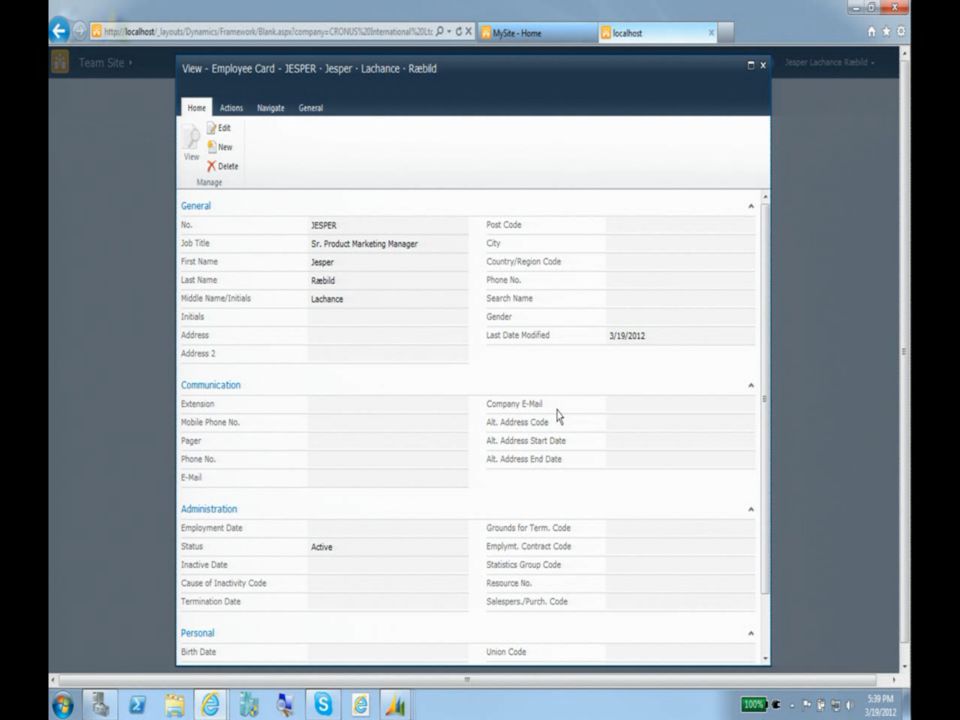Click the Communication section heading
Image resolution: width=960 pixels, height=720 pixels.
[211, 385]
